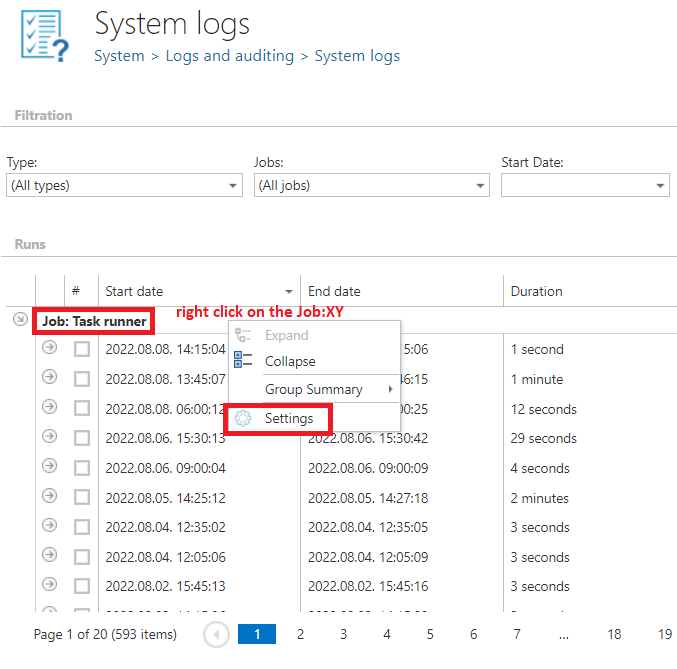Click the System breadcrumb link
The width and height of the screenshot is (677, 669).
point(119,56)
